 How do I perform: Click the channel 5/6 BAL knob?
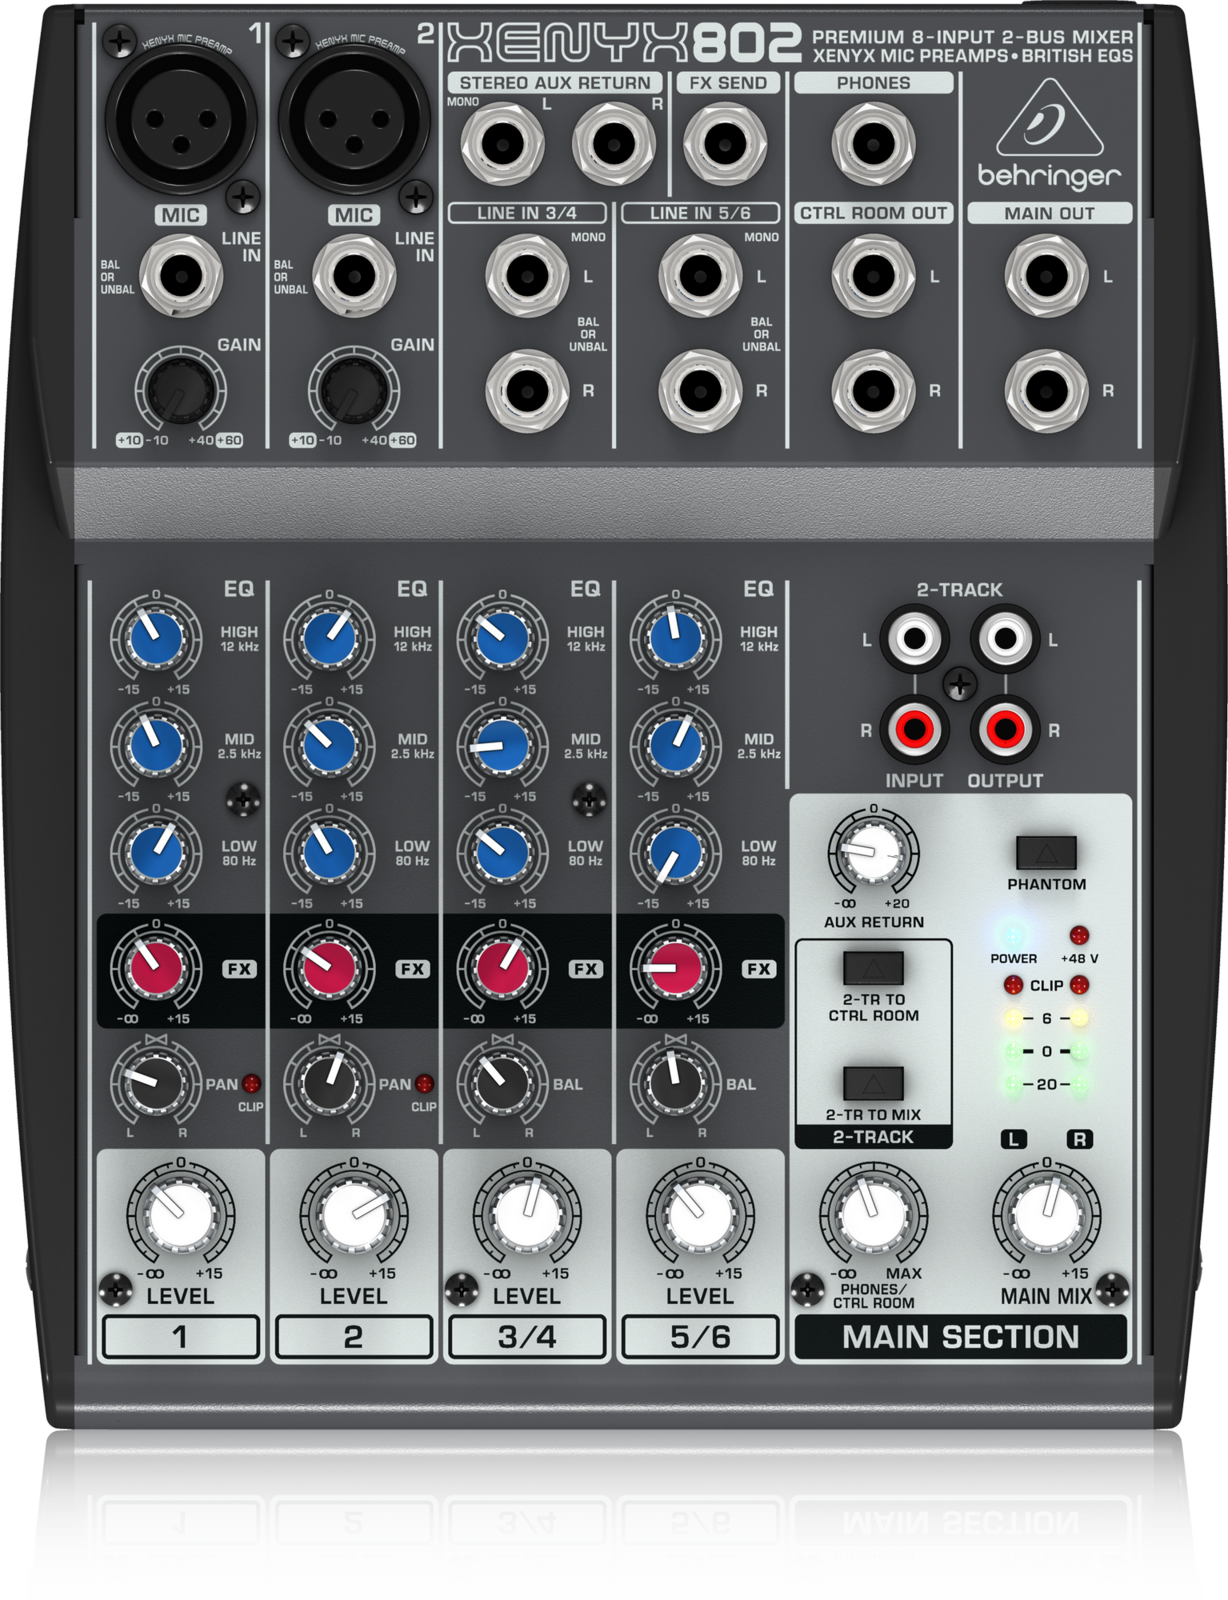click(x=675, y=1083)
